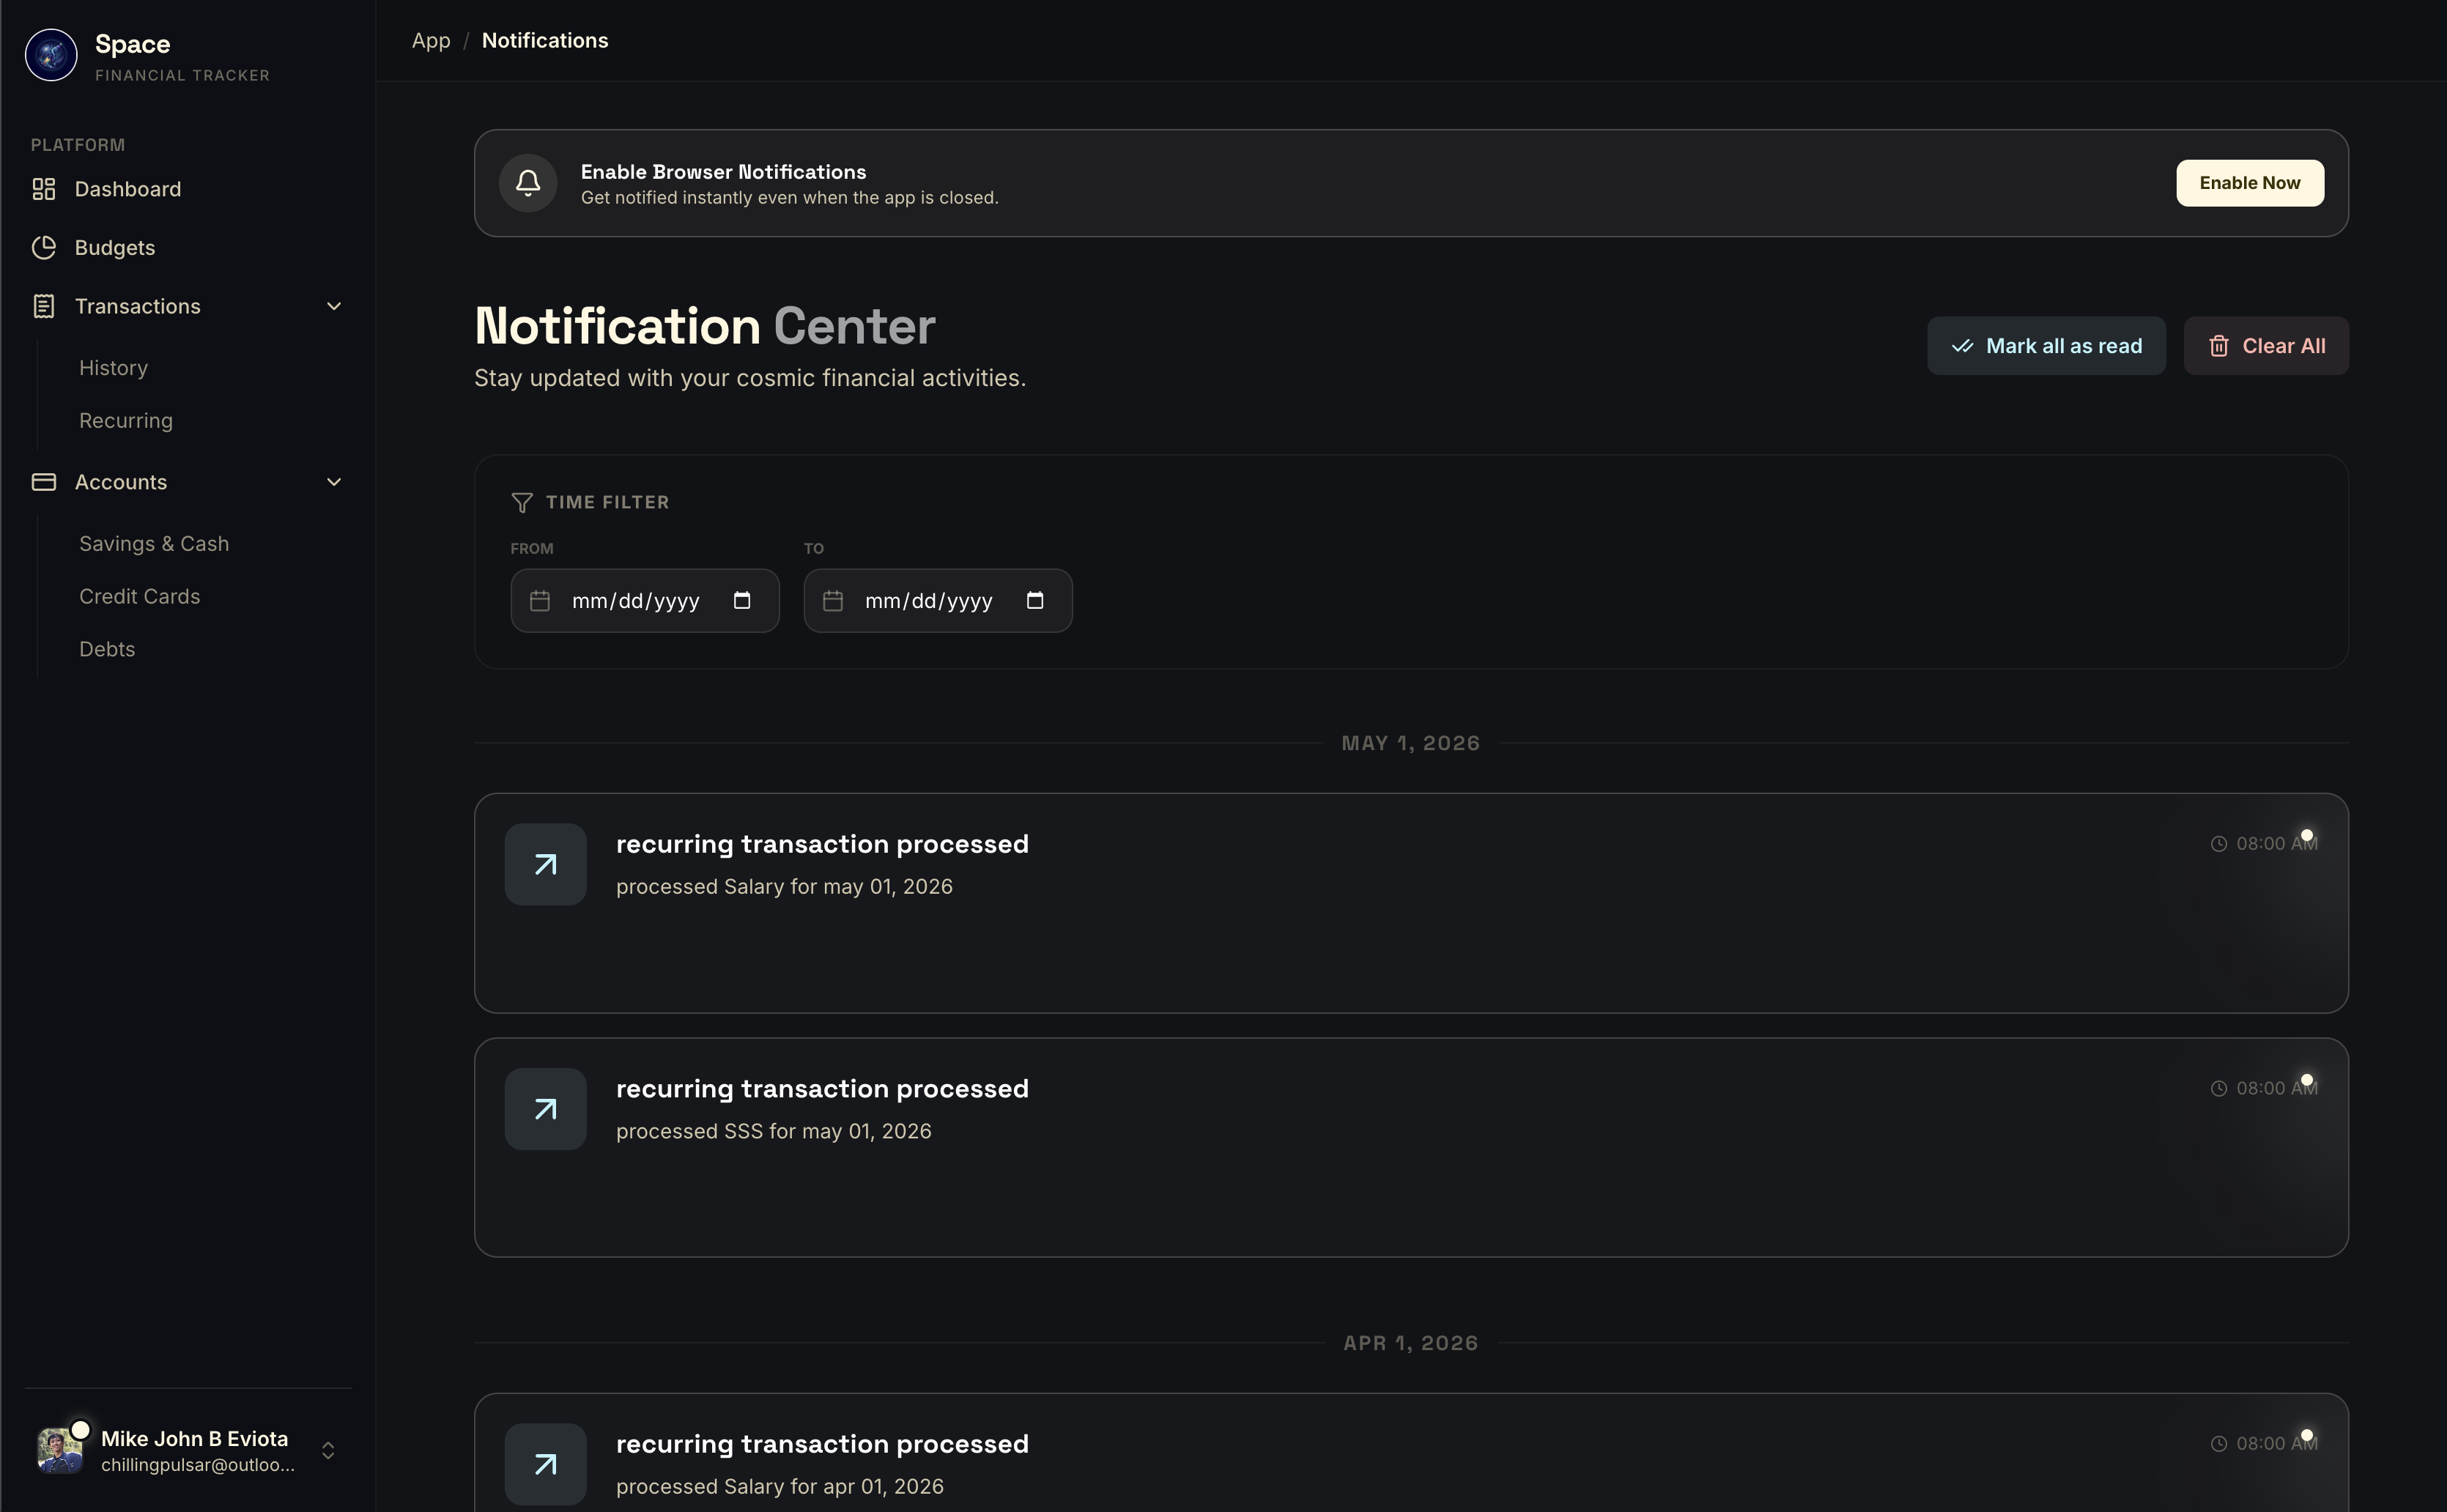Click arrow icon on April Salary notification
2447x1512 pixels.
[x=545, y=1464]
